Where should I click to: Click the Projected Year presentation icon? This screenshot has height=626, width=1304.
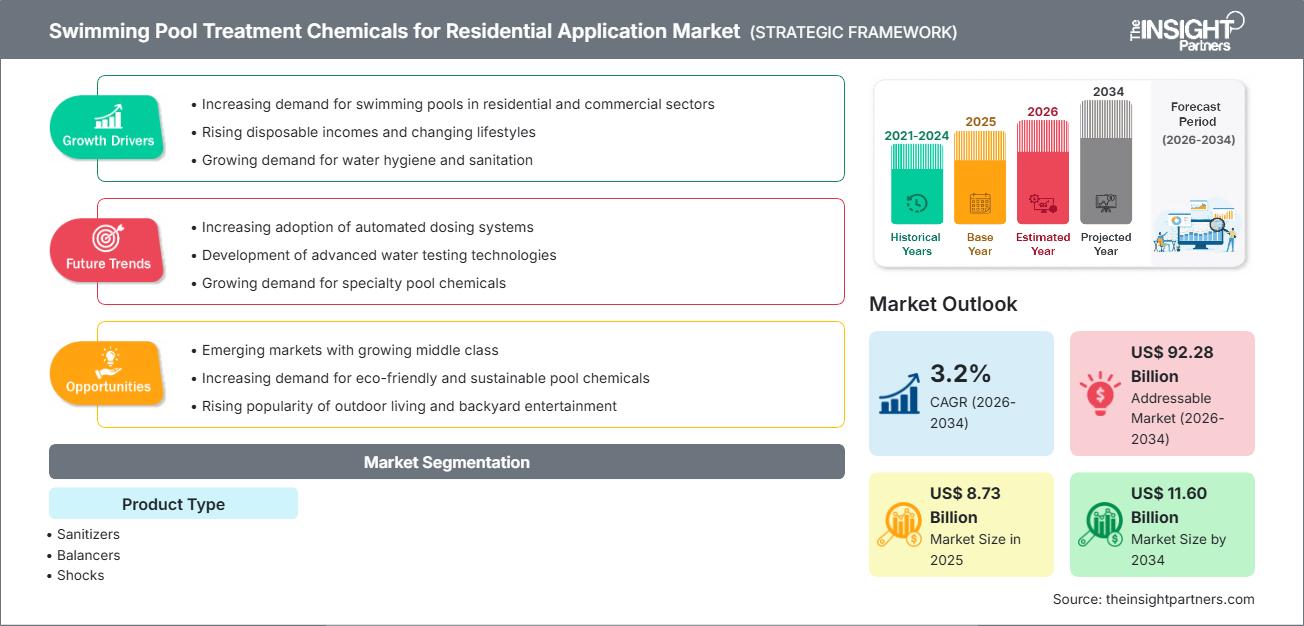point(1106,203)
